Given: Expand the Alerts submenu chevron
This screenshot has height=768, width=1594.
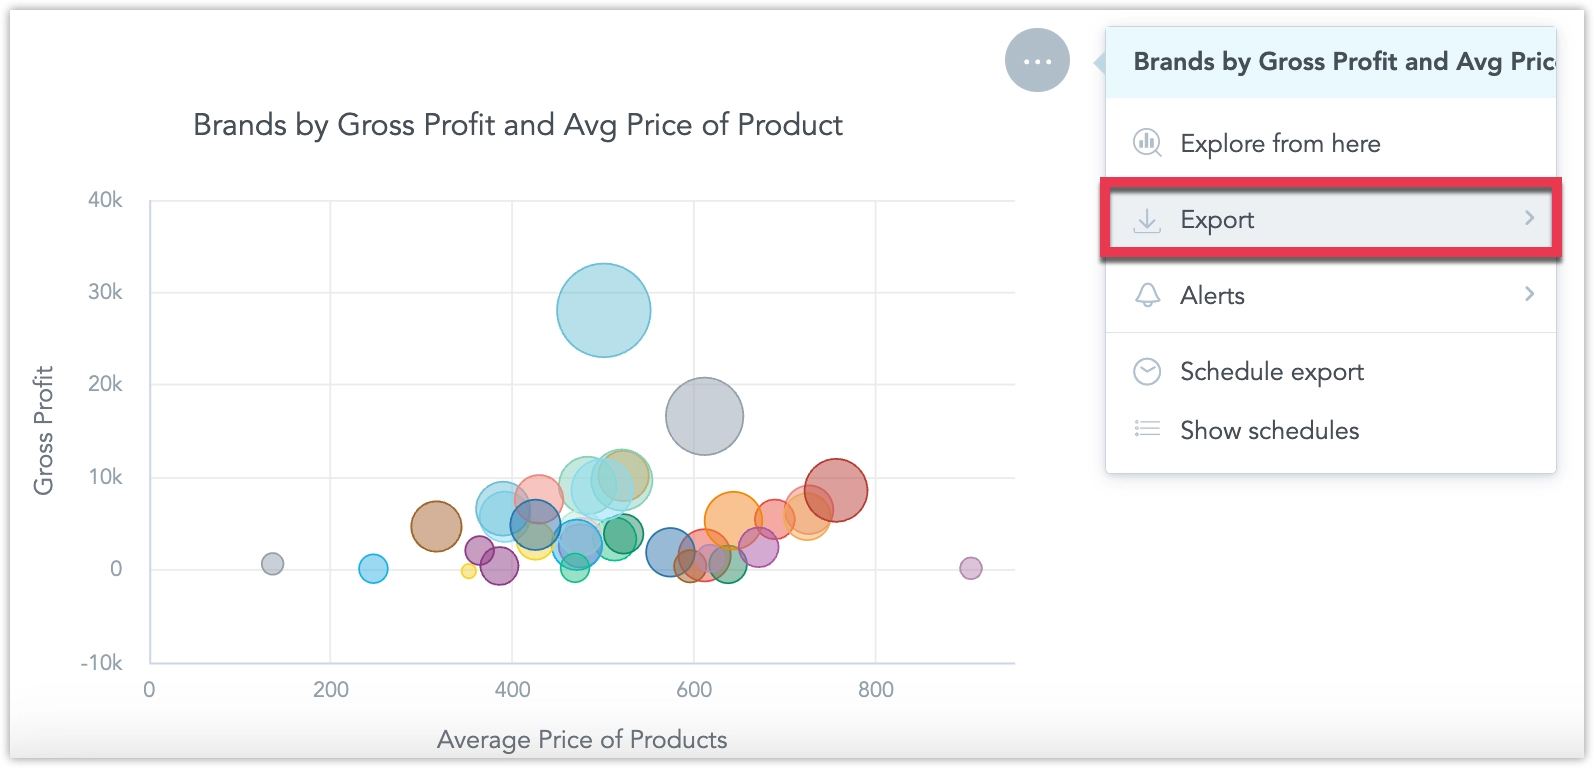Looking at the screenshot, I should tap(1529, 294).
